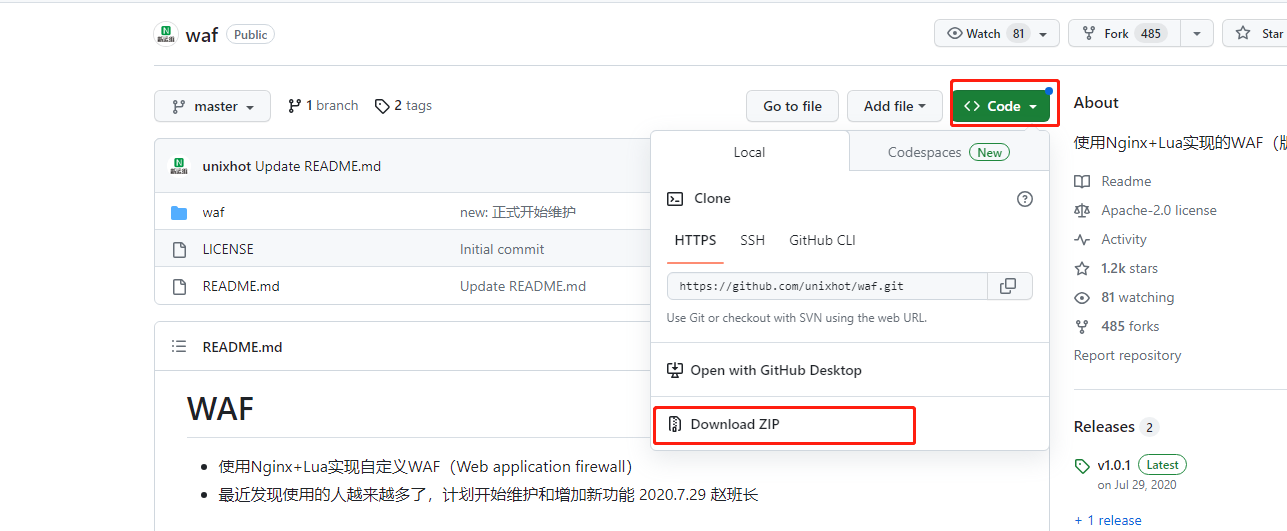1287x531 pixels.
Task: Switch to the Codespaces tab
Action: click(948, 152)
